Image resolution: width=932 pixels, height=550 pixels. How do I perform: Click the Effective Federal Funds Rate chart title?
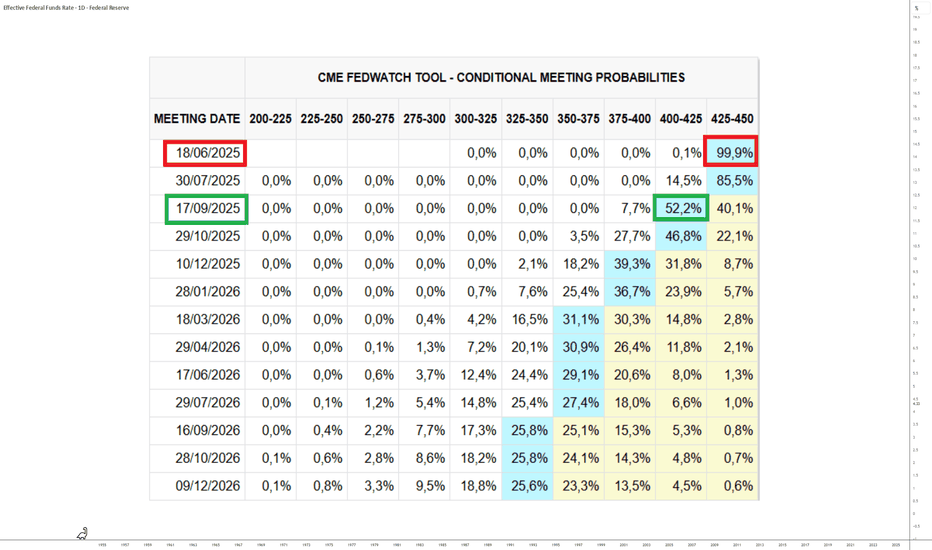pyautogui.click(x=66, y=8)
